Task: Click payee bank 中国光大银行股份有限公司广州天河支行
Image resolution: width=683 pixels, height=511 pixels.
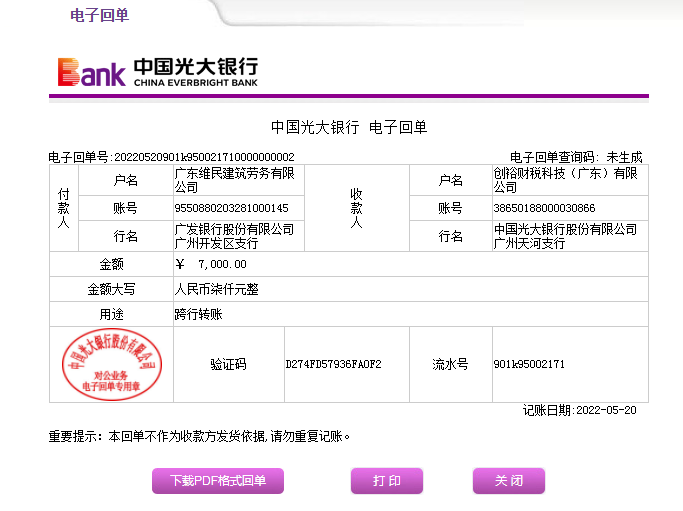Action: click(x=565, y=236)
